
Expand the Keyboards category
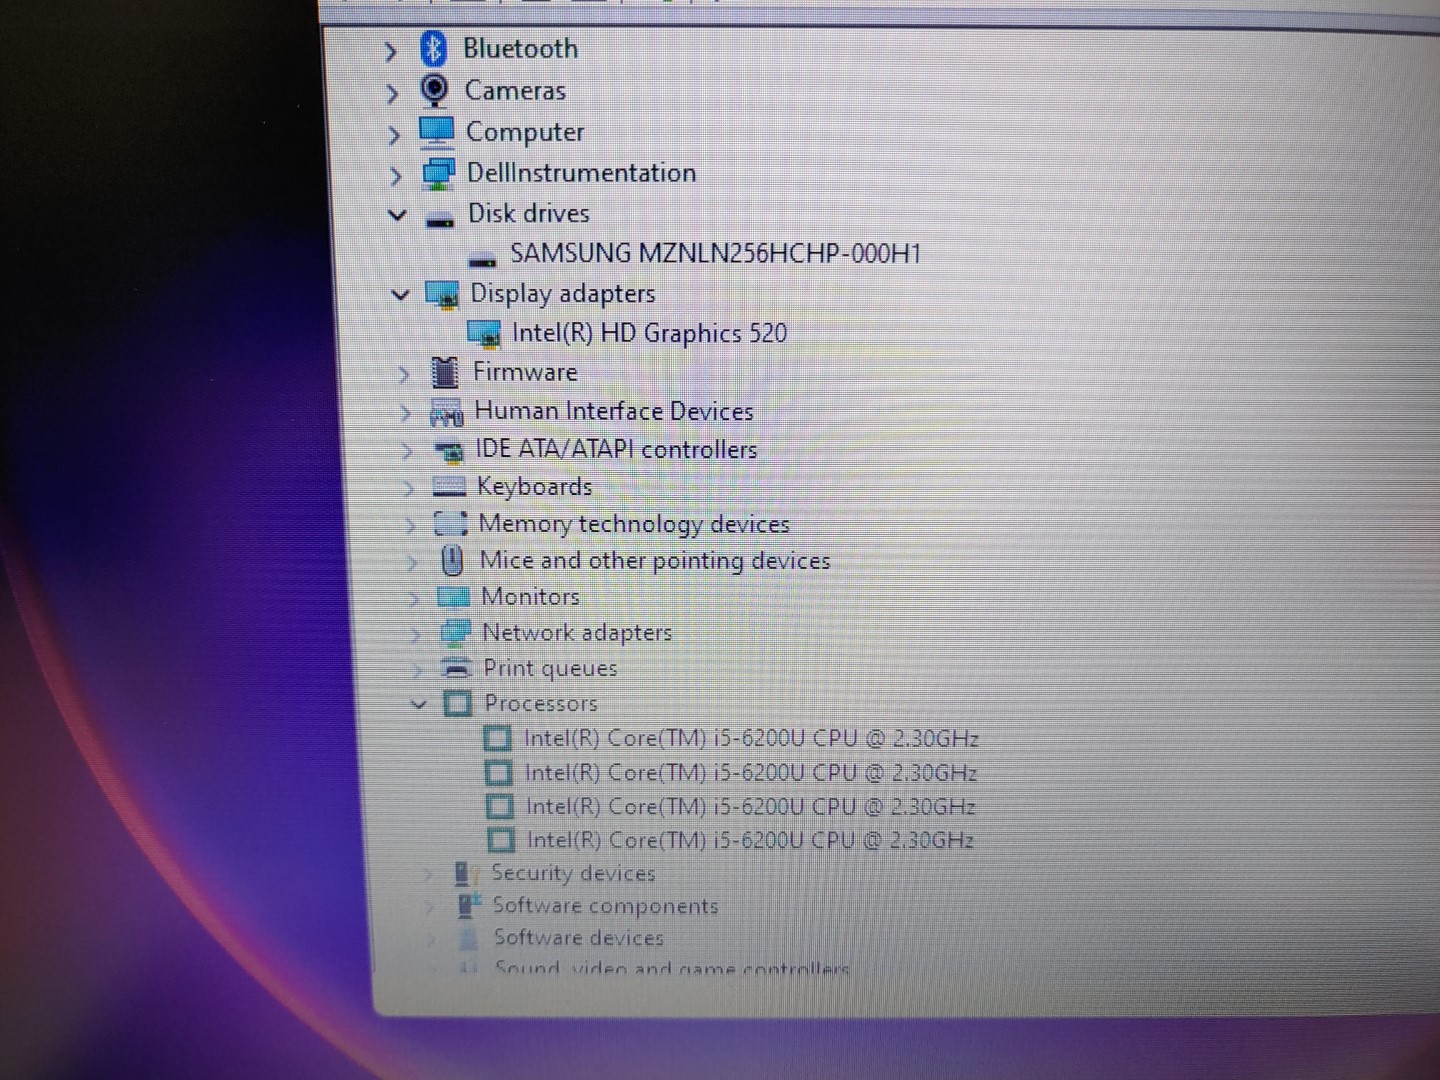pos(408,488)
